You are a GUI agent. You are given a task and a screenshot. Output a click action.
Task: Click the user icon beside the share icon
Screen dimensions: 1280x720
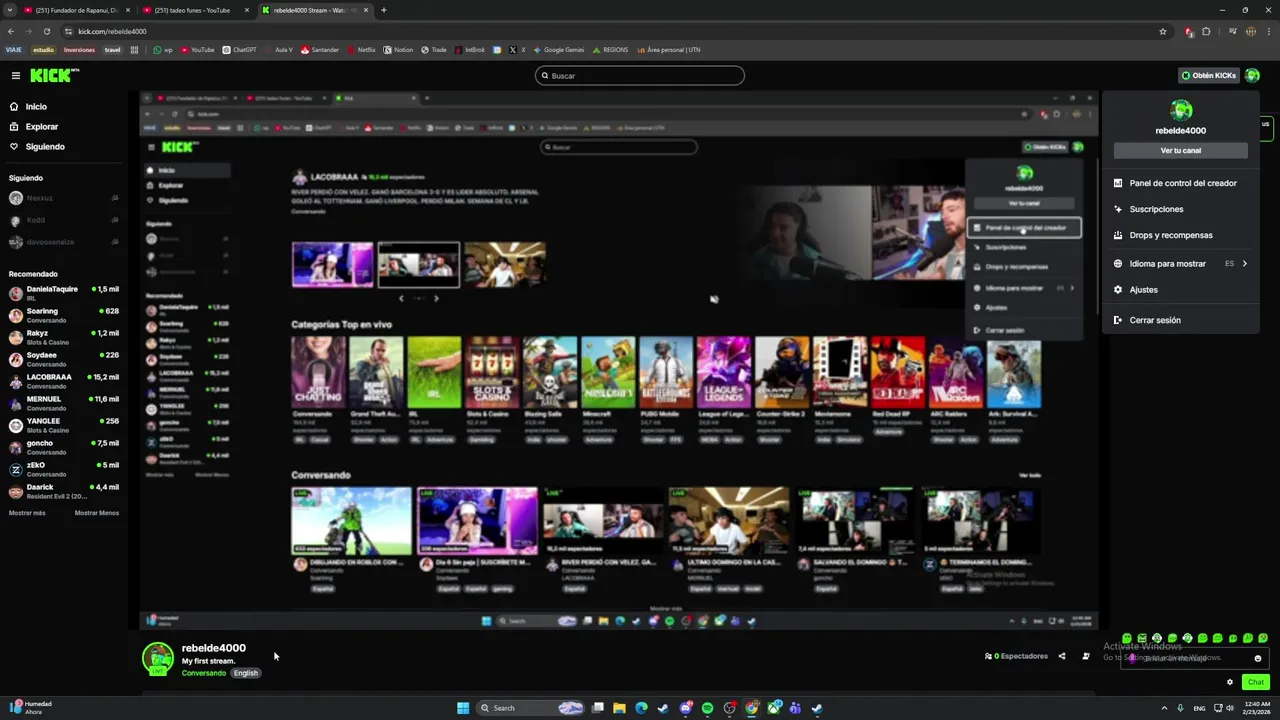click(x=1086, y=656)
